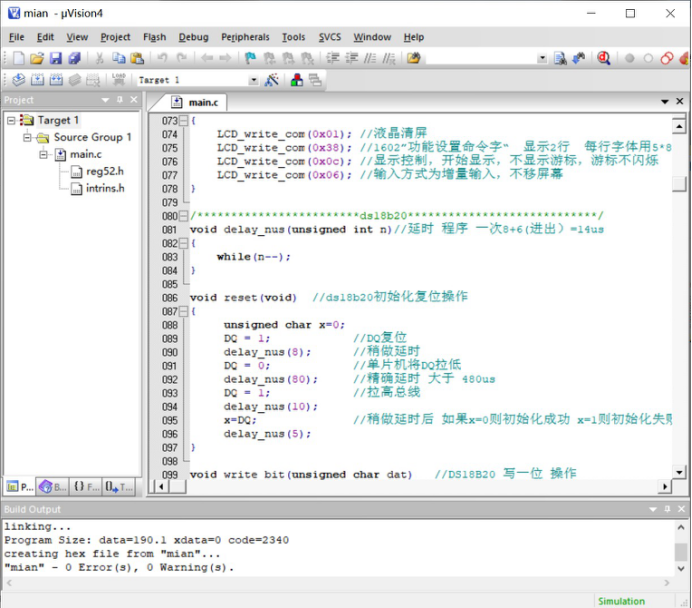The width and height of the screenshot is (692, 608).
Task: Build the target with the Build icon
Action: (38, 80)
